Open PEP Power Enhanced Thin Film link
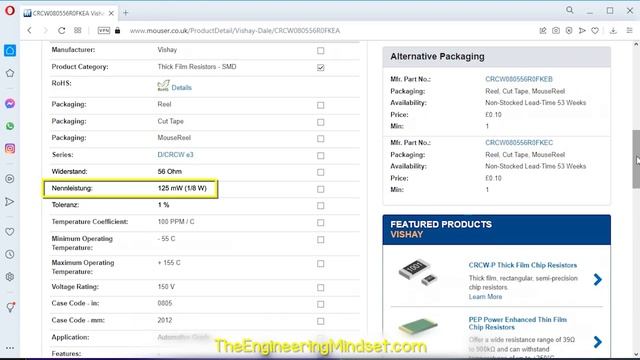The width and height of the screenshot is (640, 360). click(518, 323)
